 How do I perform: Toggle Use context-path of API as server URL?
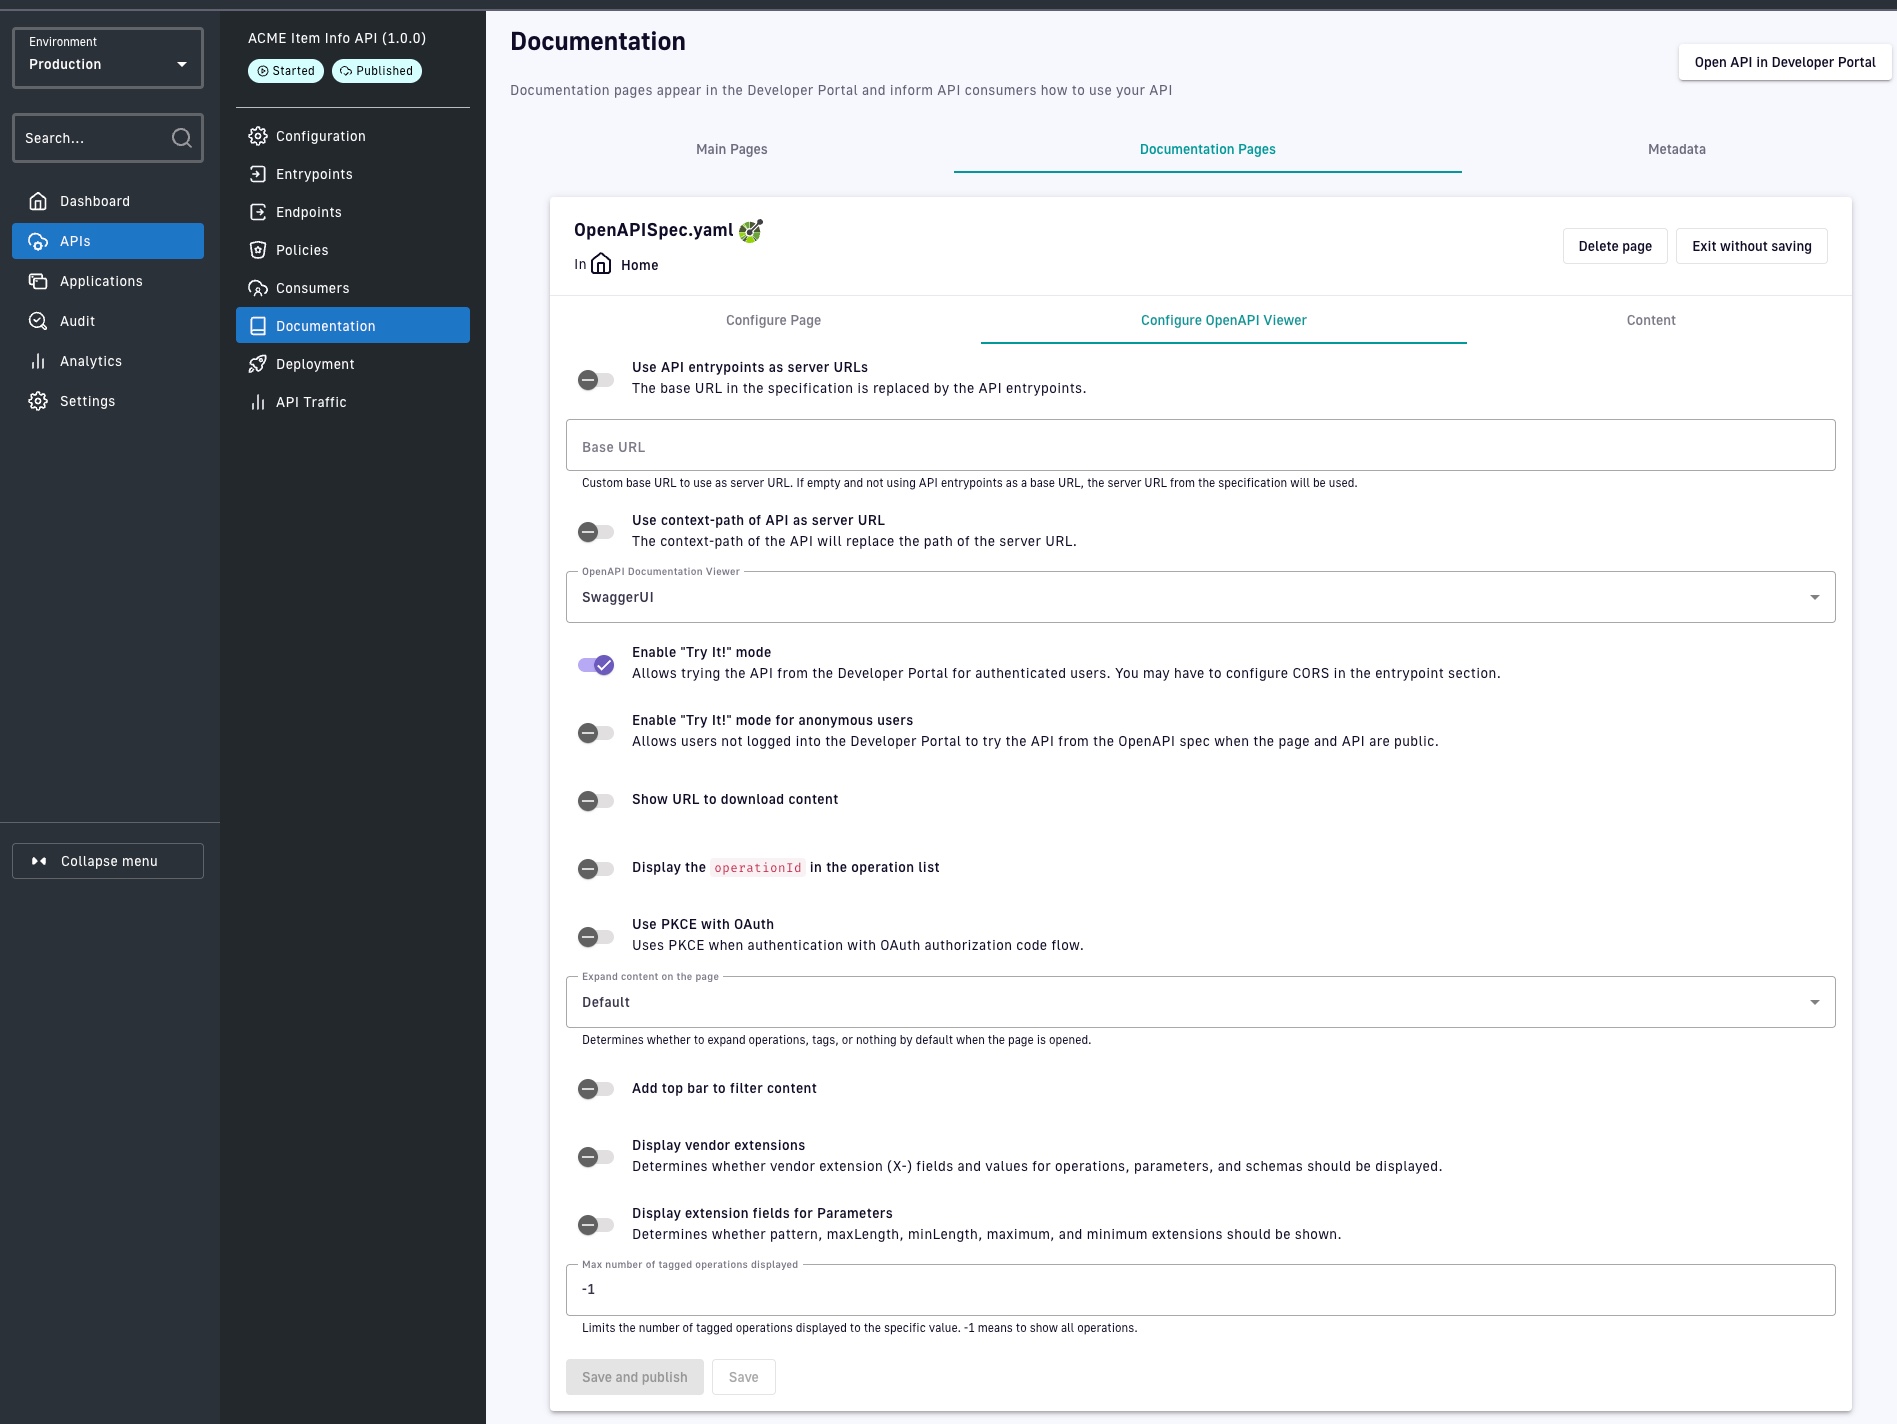[596, 532]
